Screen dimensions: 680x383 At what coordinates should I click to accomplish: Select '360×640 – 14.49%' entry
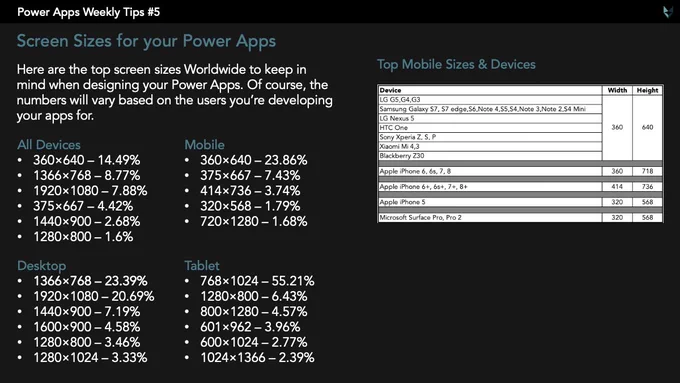pyautogui.click(x=86, y=160)
